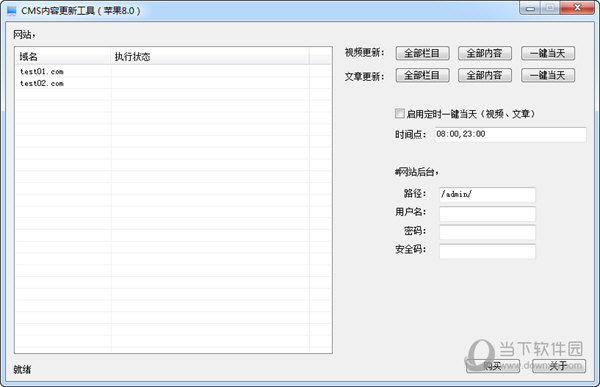Click 全部内容 button in 视频更新 row

tap(485, 53)
